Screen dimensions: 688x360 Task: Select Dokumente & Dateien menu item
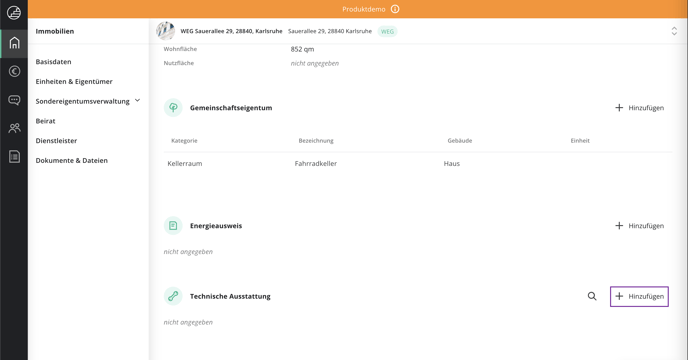coord(72,161)
